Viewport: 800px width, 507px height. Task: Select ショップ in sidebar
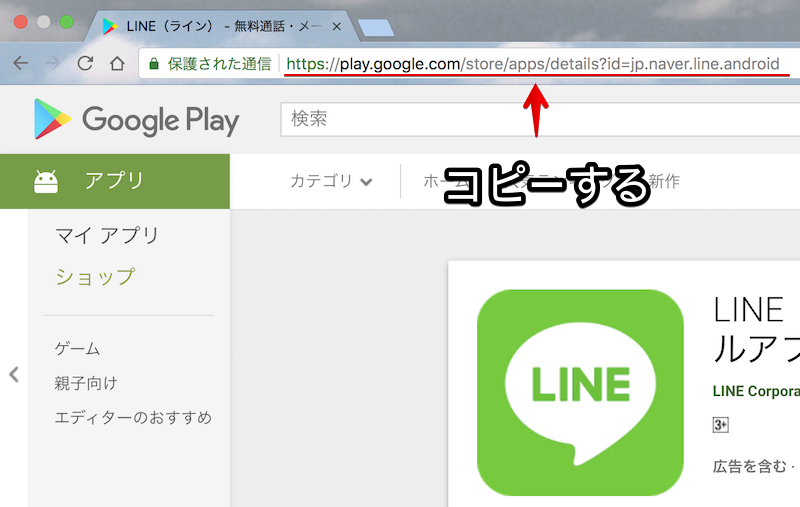[95, 276]
